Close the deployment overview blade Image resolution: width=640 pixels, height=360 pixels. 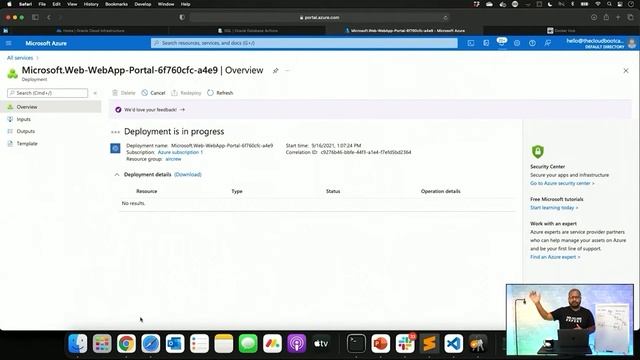coord(626,71)
